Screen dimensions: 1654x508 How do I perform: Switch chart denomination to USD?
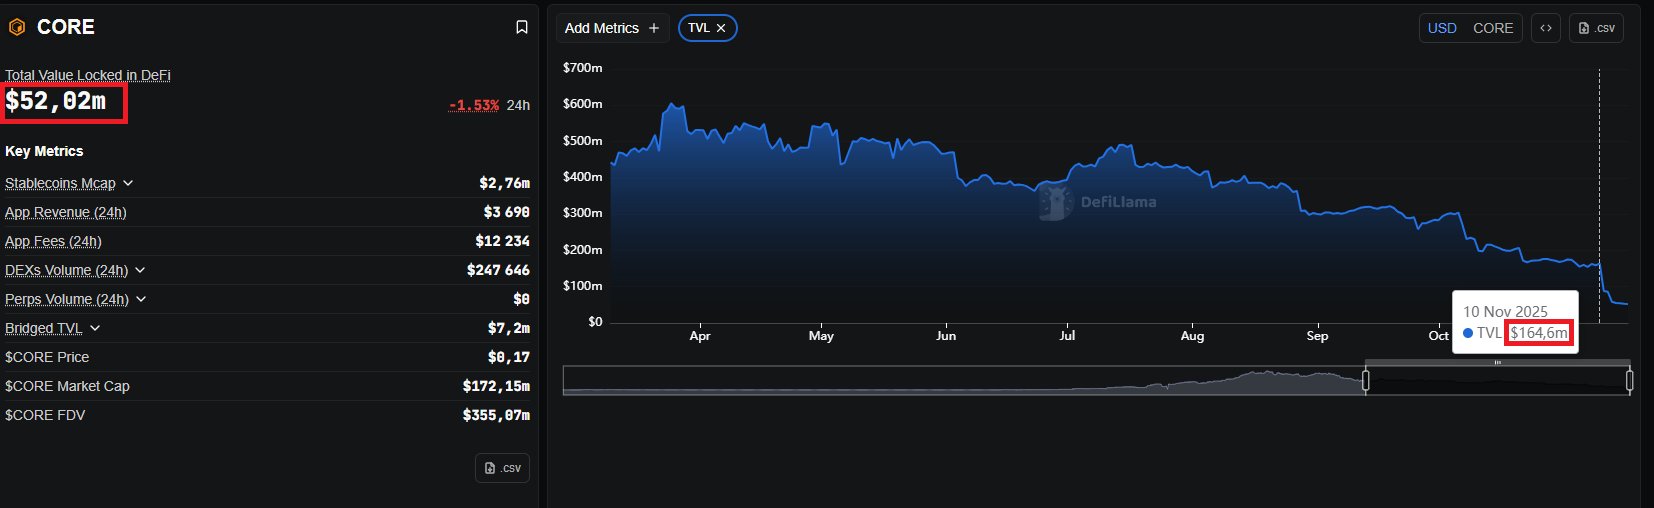[x=1441, y=28]
